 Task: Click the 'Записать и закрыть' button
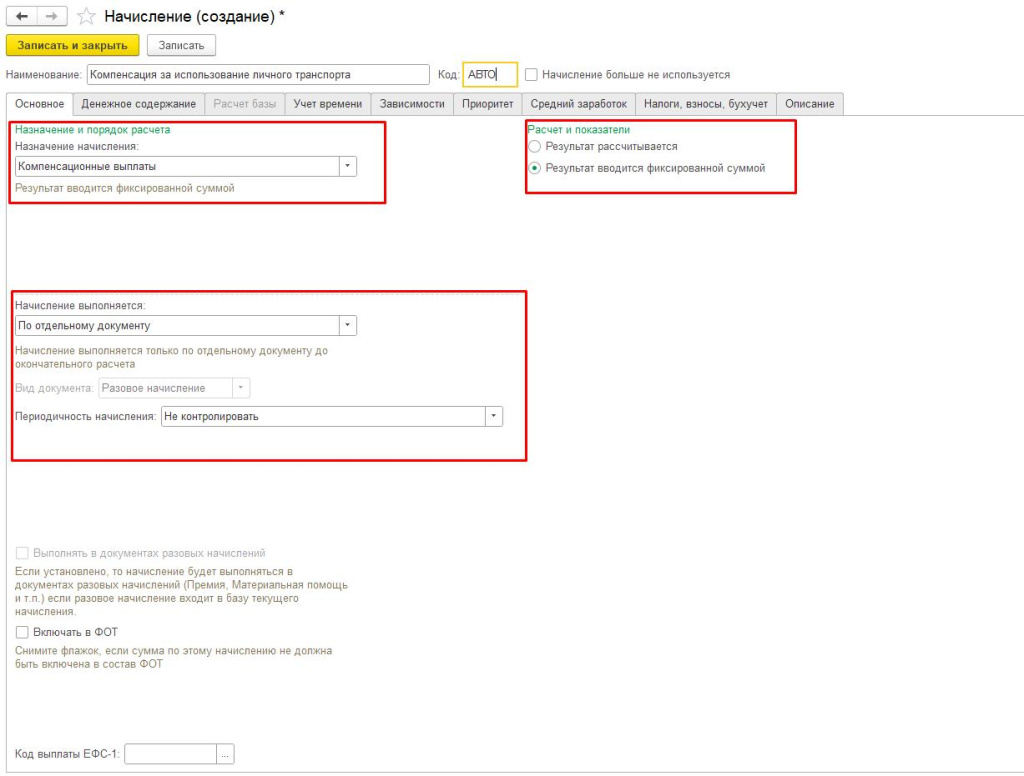pos(72,45)
